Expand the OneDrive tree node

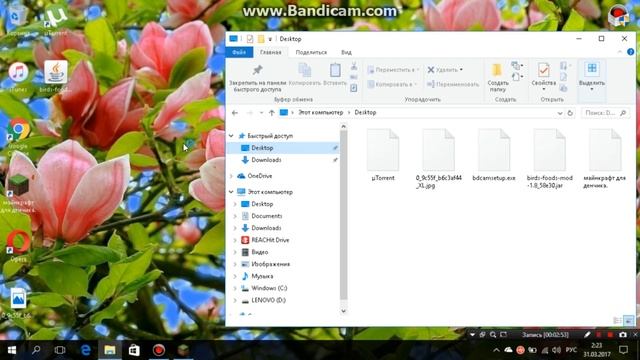pos(231,176)
